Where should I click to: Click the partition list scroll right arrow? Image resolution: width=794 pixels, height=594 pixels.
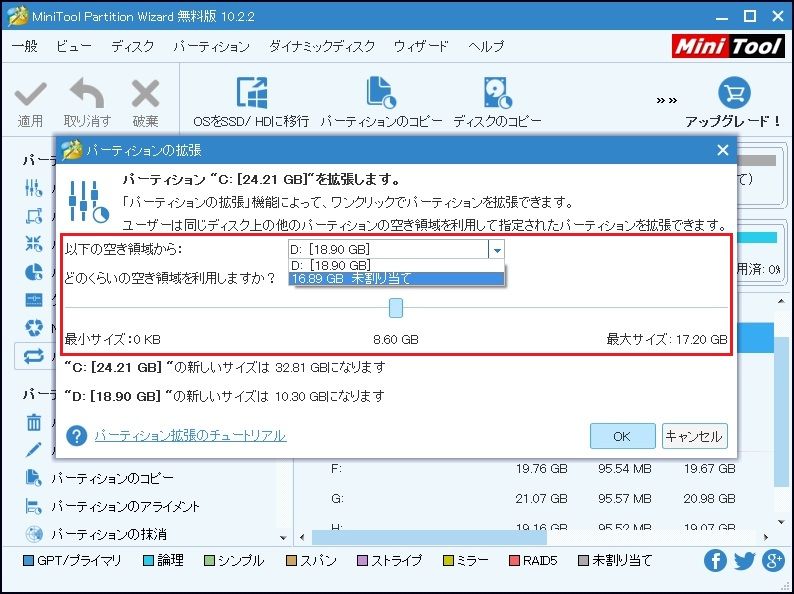[x=766, y=537]
